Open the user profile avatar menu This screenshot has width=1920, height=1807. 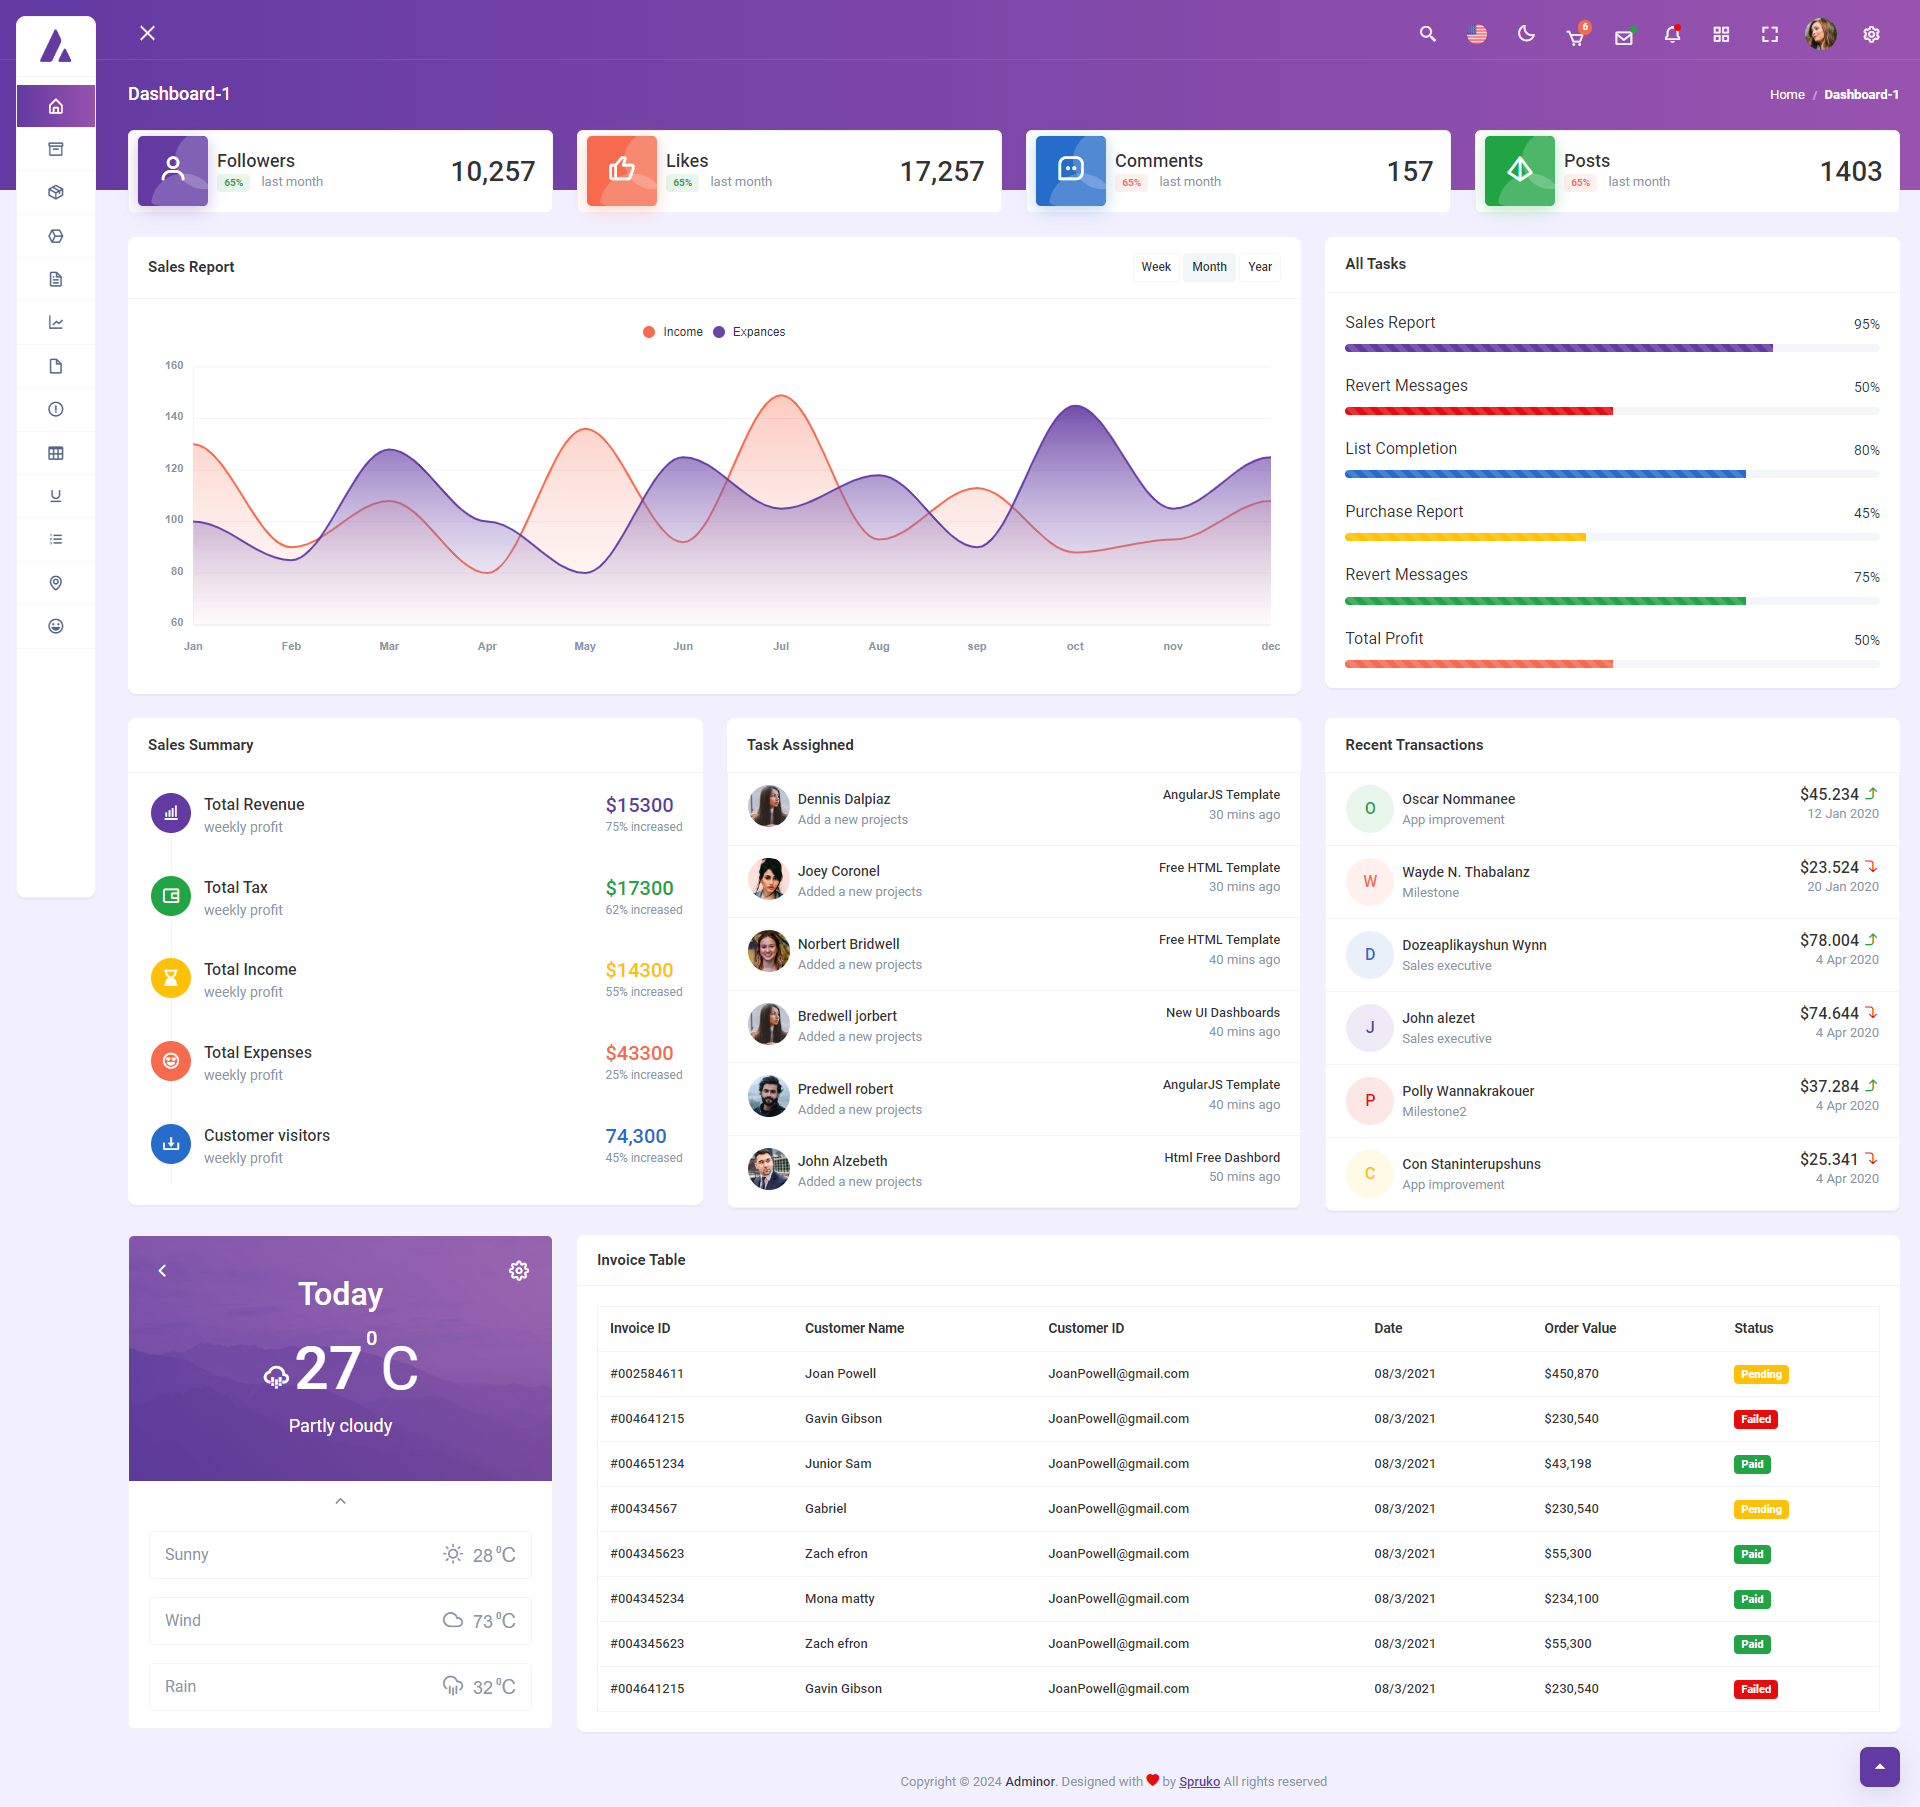1821,34
